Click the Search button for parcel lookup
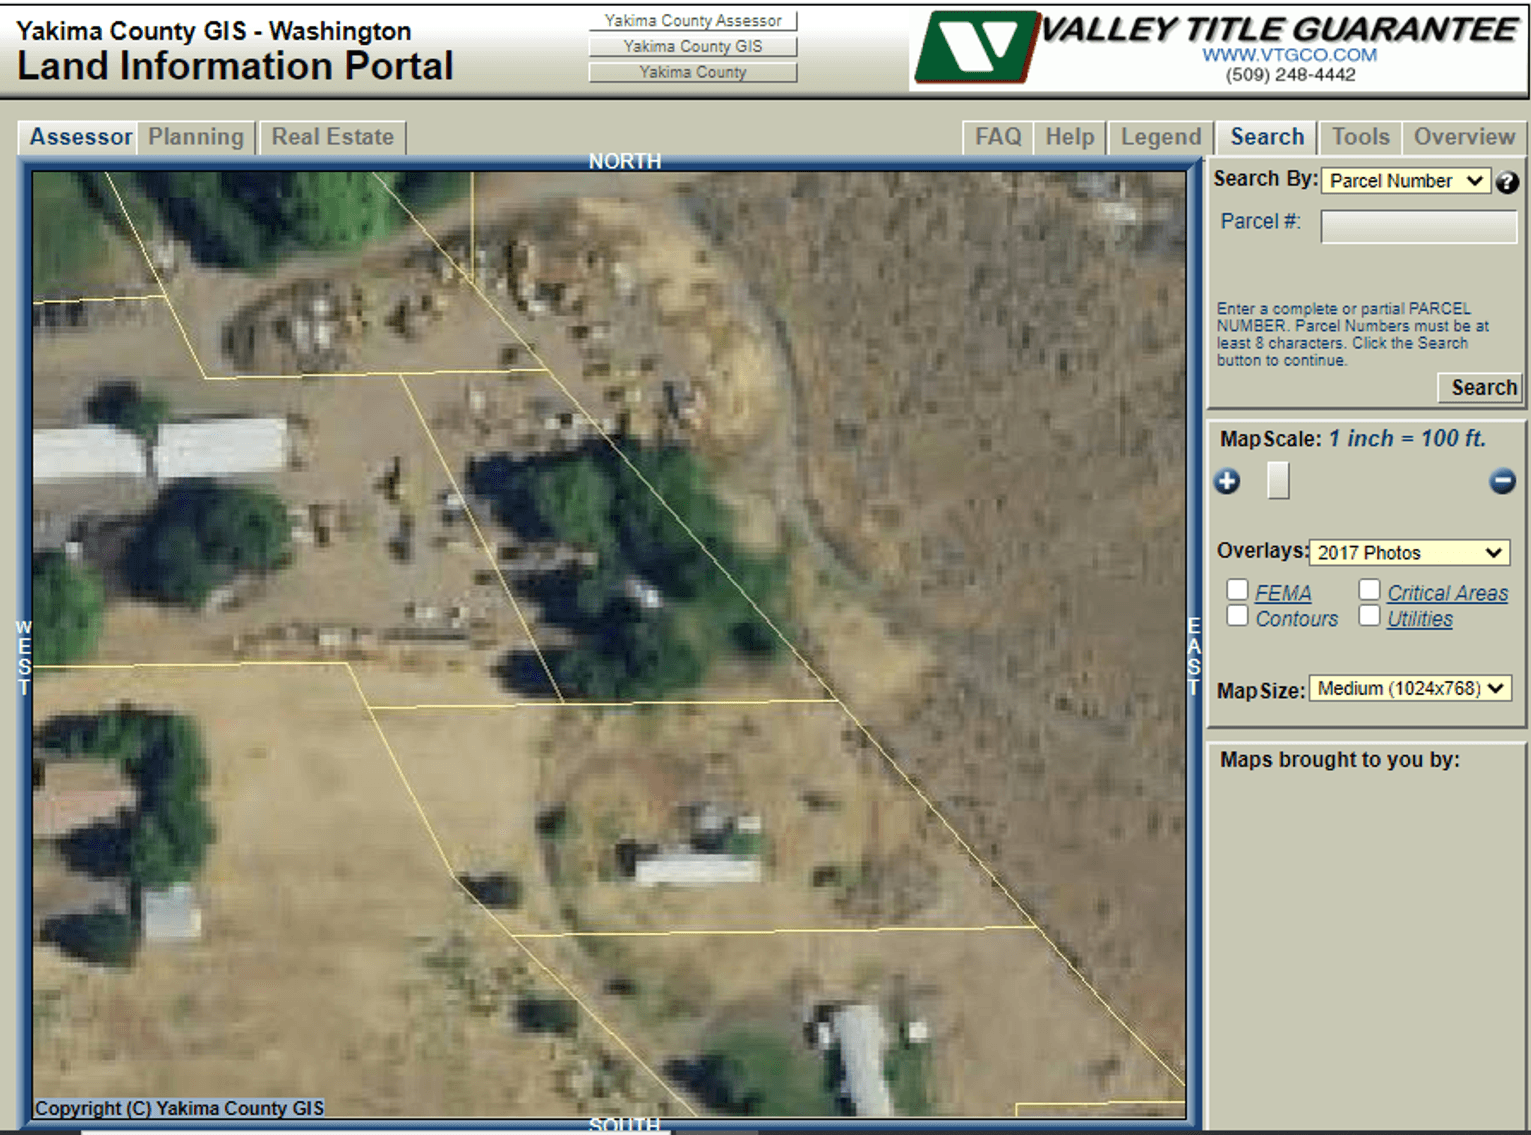Screen dimensions: 1531x1135 [1480, 387]
